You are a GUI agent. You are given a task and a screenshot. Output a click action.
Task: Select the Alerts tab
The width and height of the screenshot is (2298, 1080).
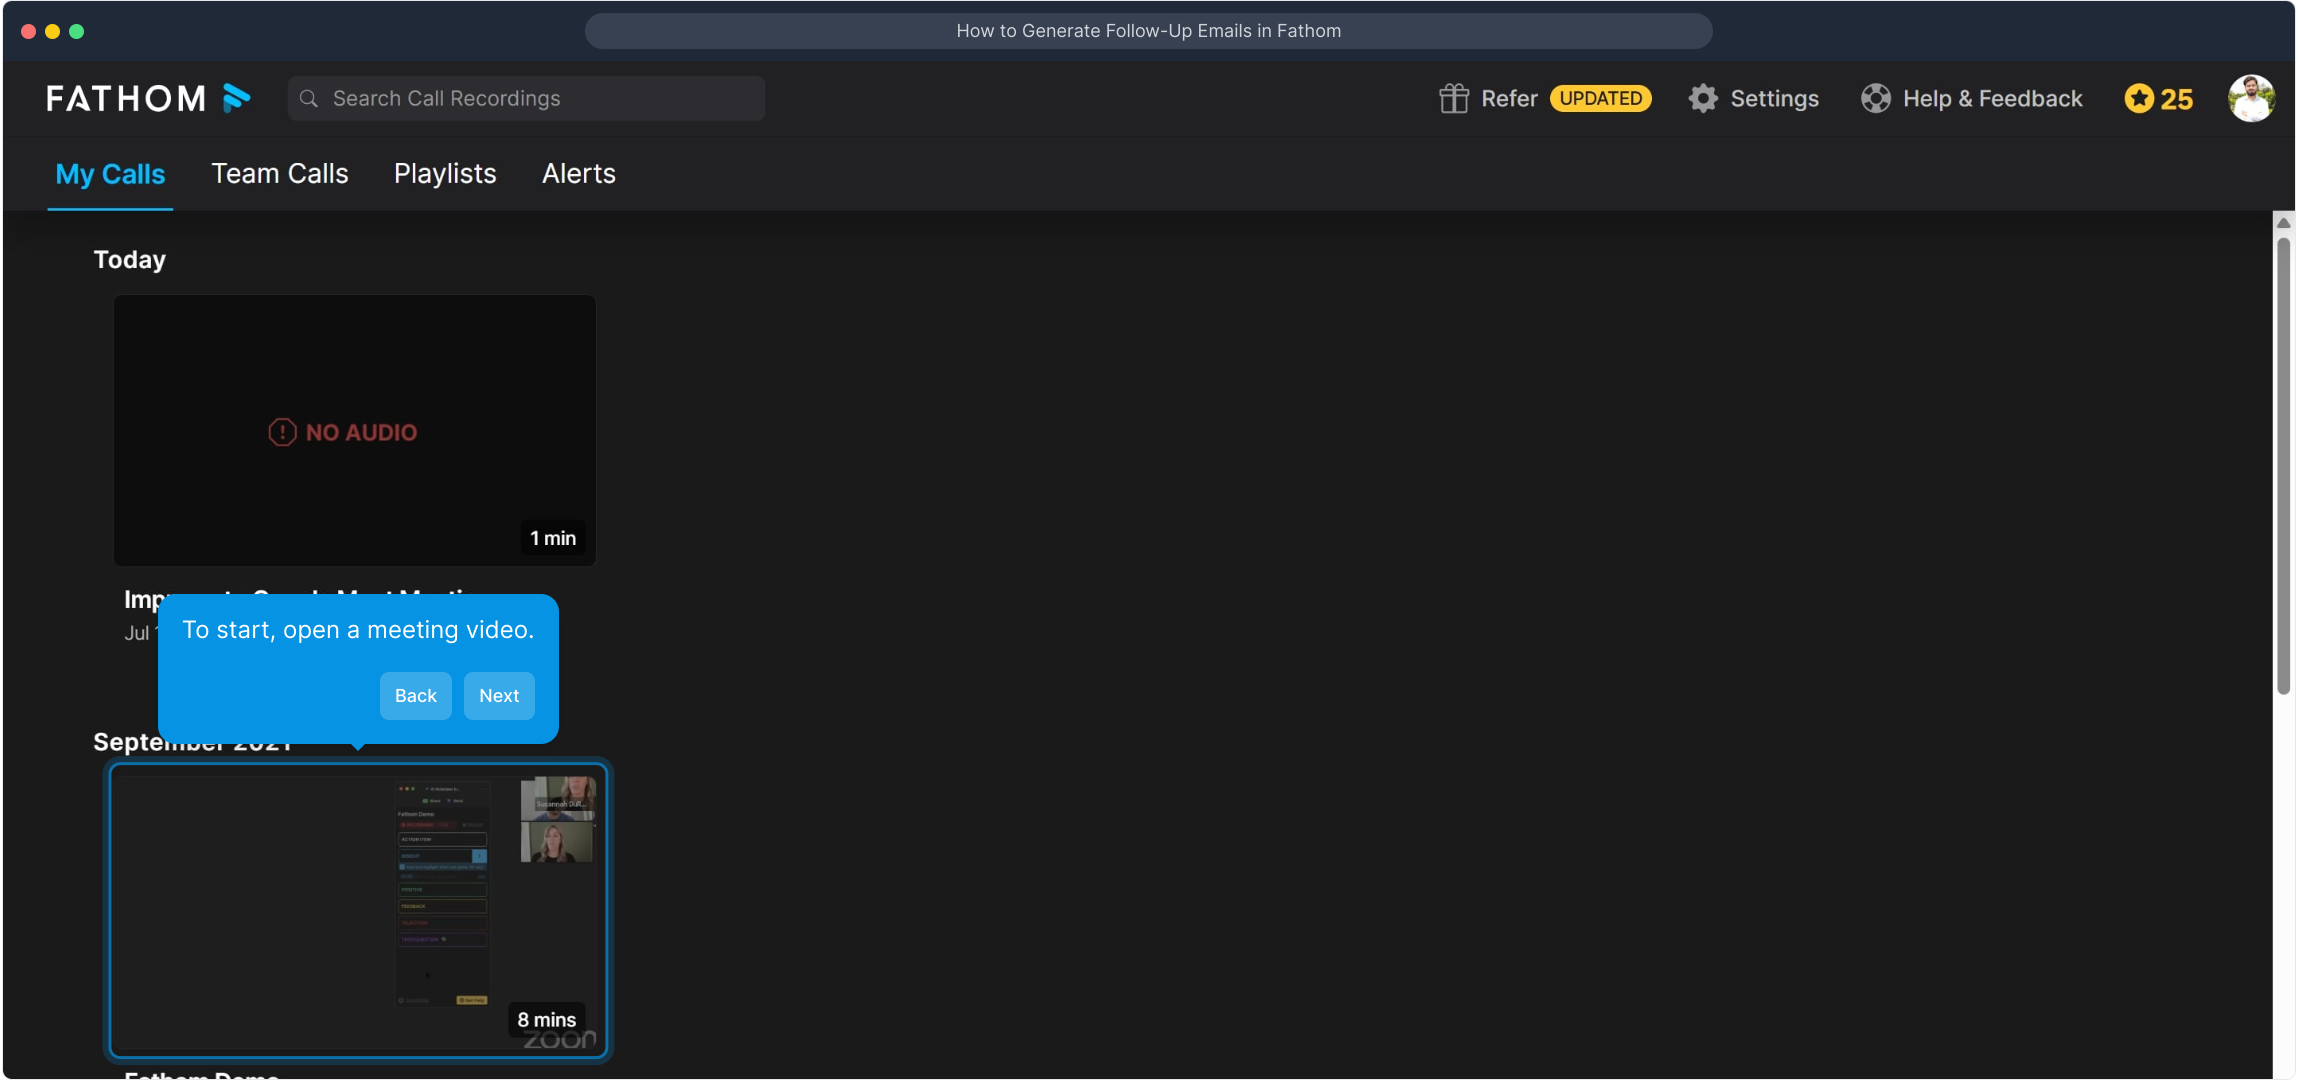point(579,174)
